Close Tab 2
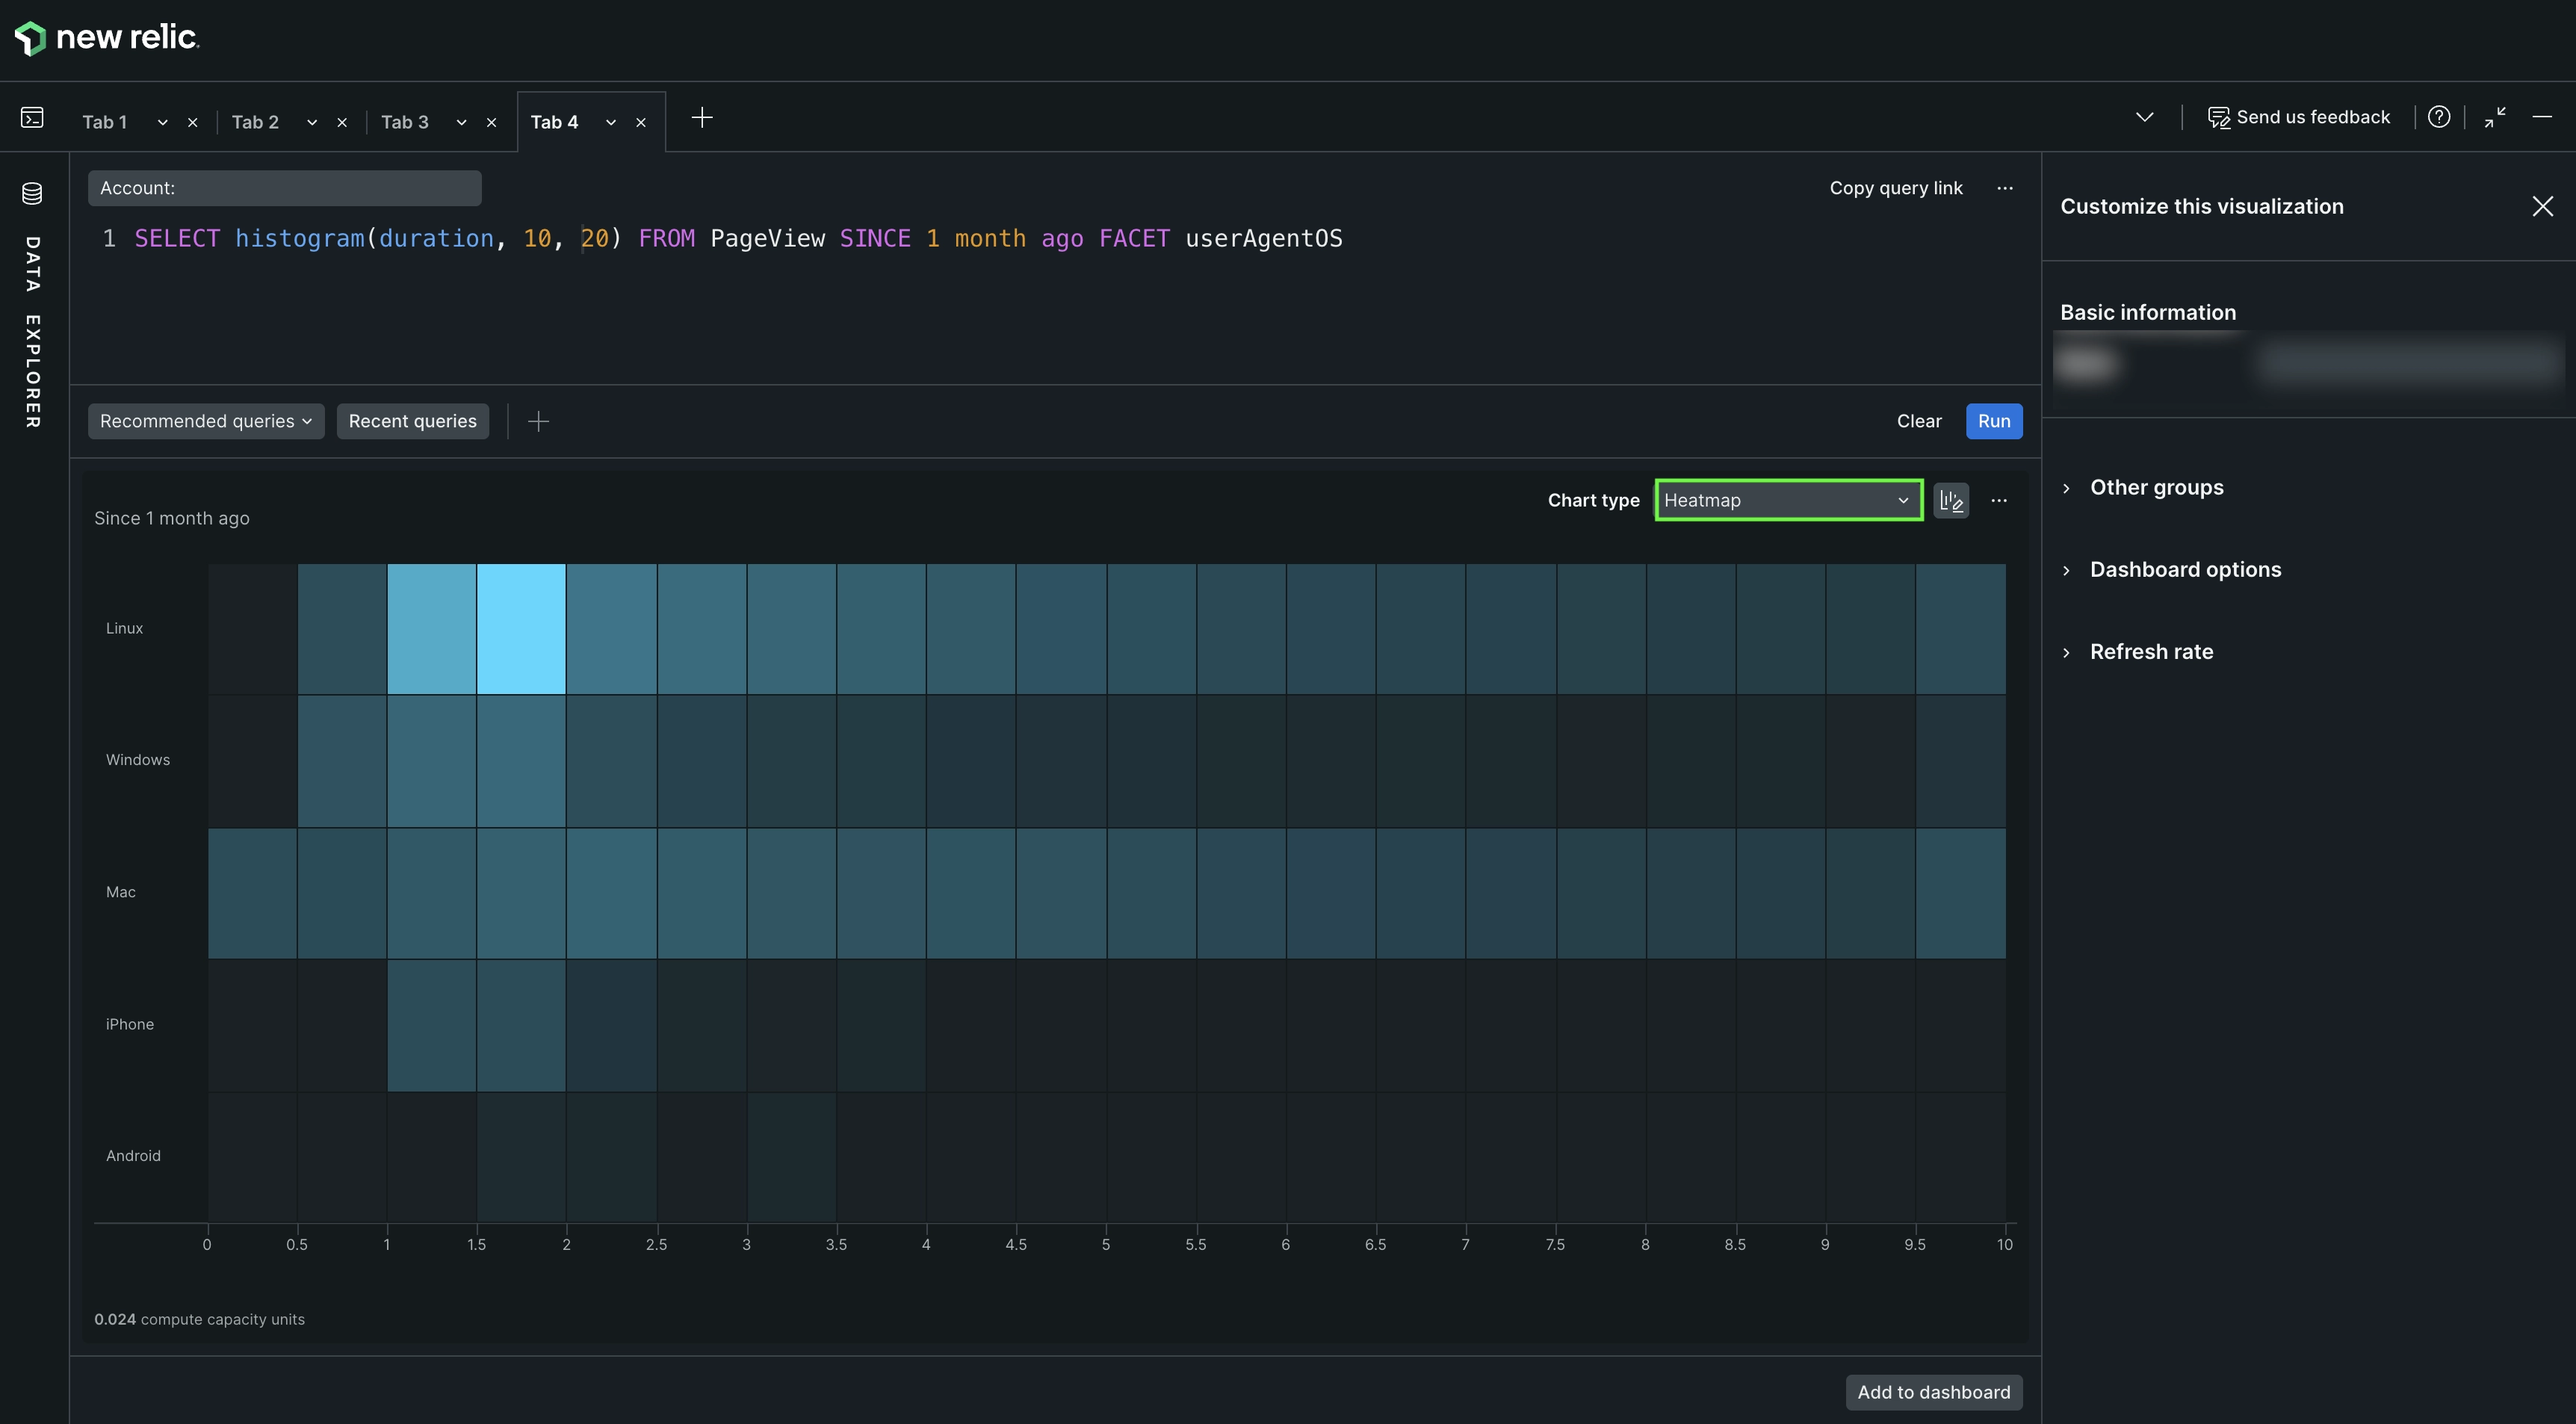 342,123
